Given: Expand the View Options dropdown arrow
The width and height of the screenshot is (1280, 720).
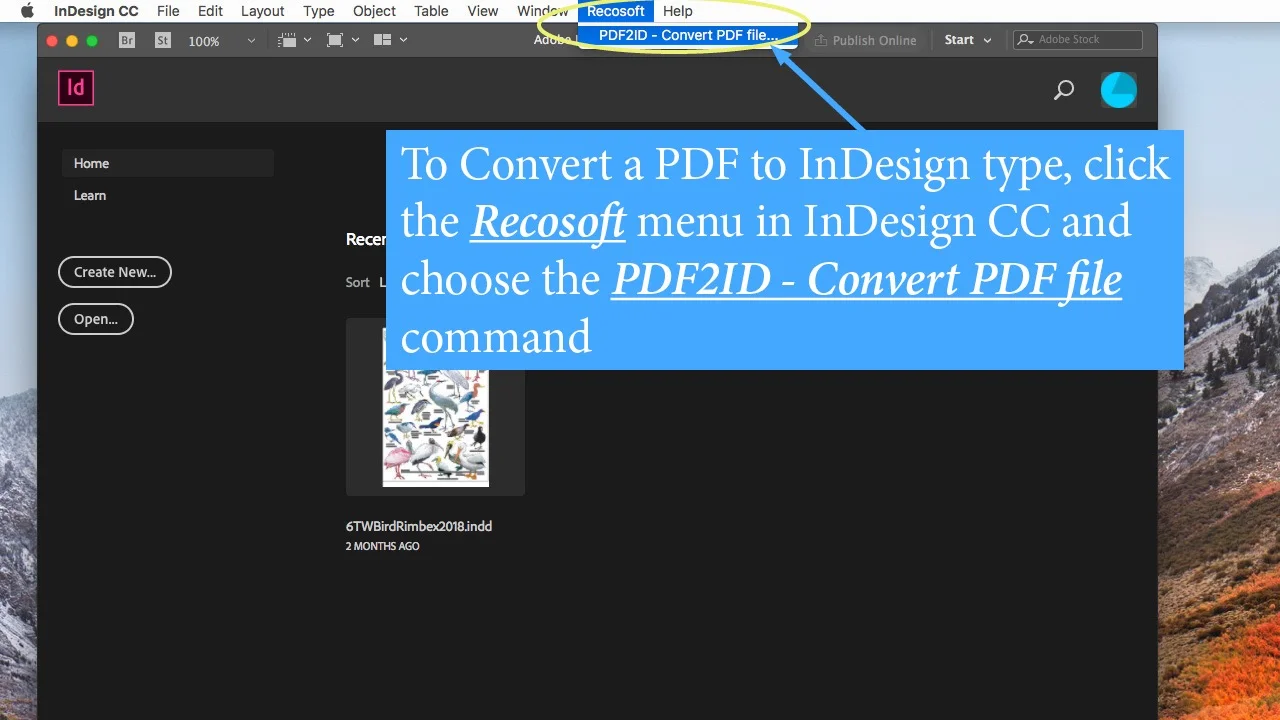Looking at the screenshot, I should (307, 40).
